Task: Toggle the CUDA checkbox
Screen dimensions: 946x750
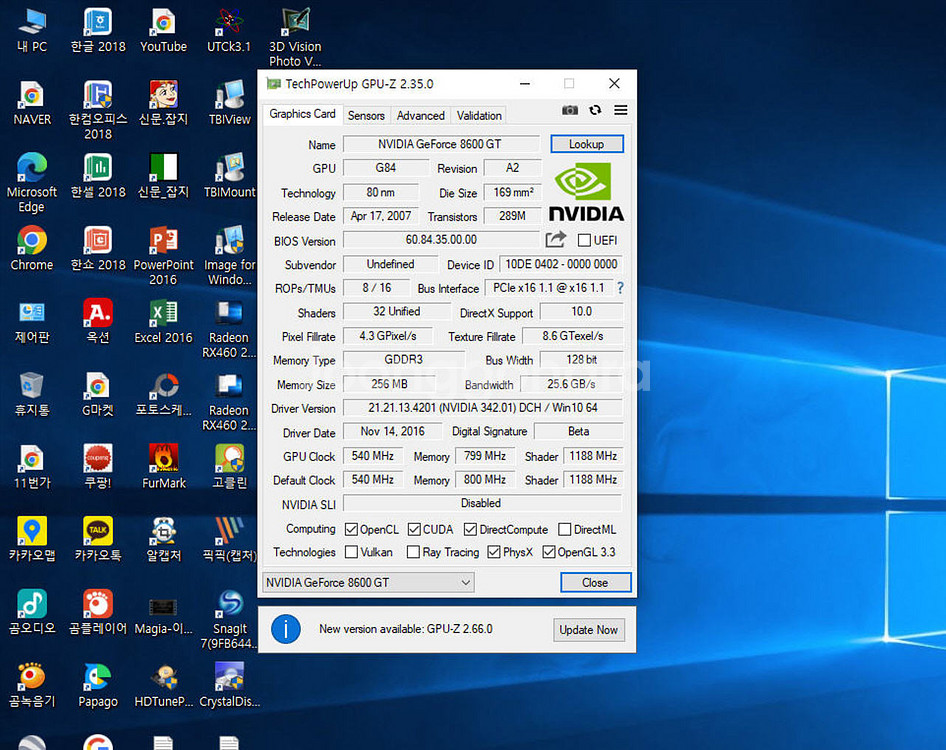Action: 414,529
